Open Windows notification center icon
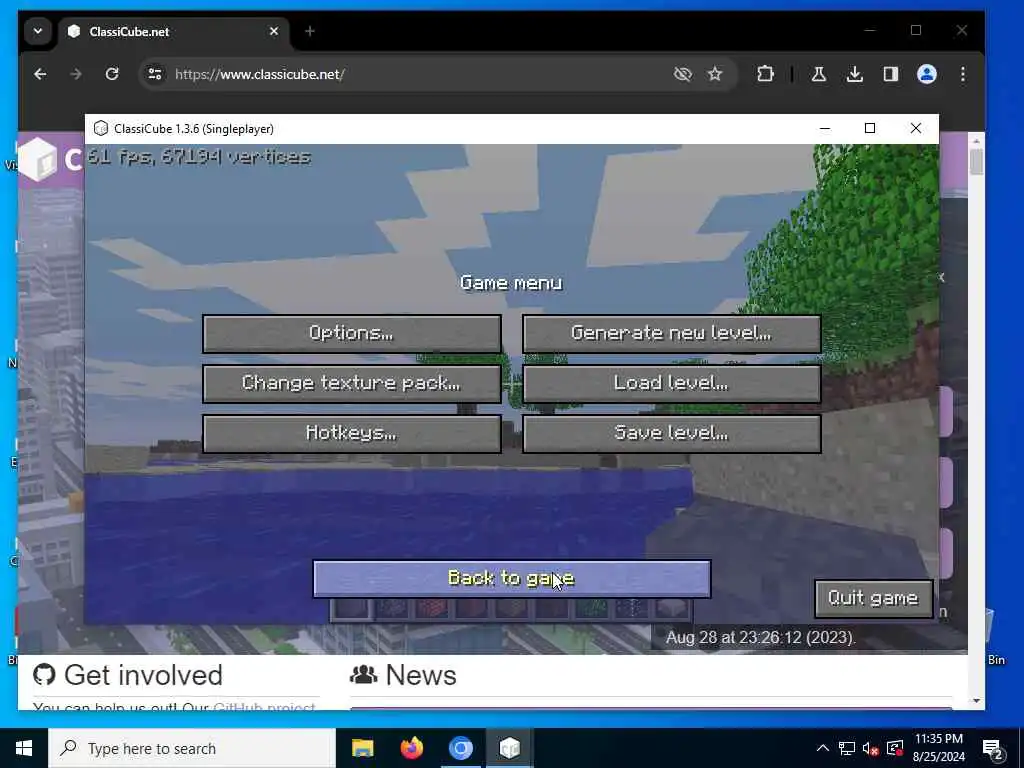1024x768 pixels. coord(993,749)
